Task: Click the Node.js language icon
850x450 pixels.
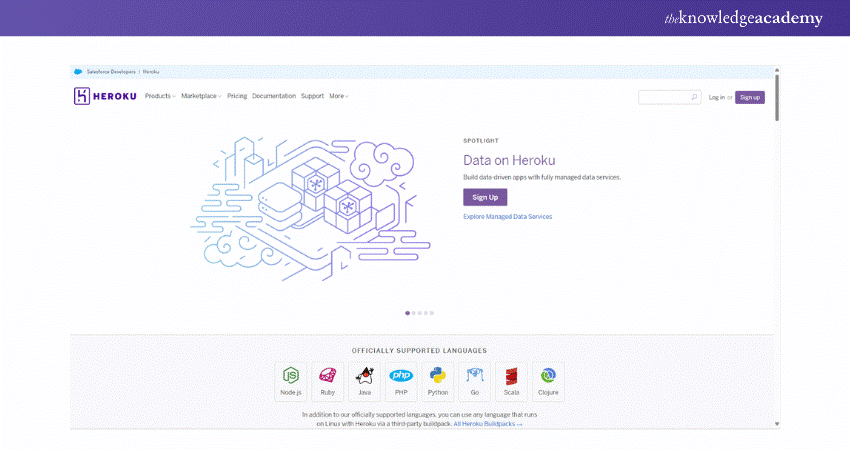Action: point(290,377)
